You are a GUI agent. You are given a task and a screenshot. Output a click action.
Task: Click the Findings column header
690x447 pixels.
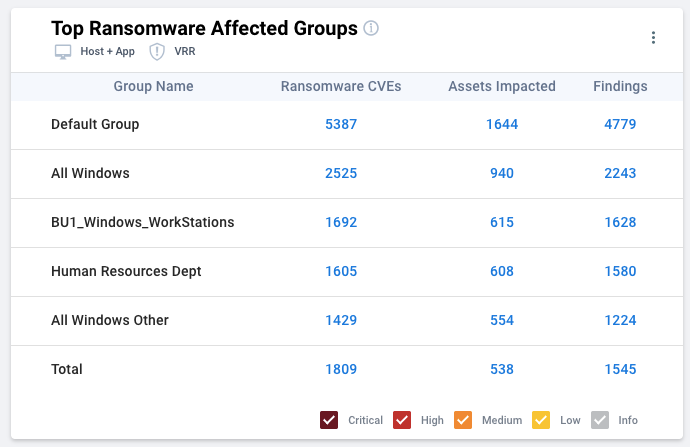[620, 86]
